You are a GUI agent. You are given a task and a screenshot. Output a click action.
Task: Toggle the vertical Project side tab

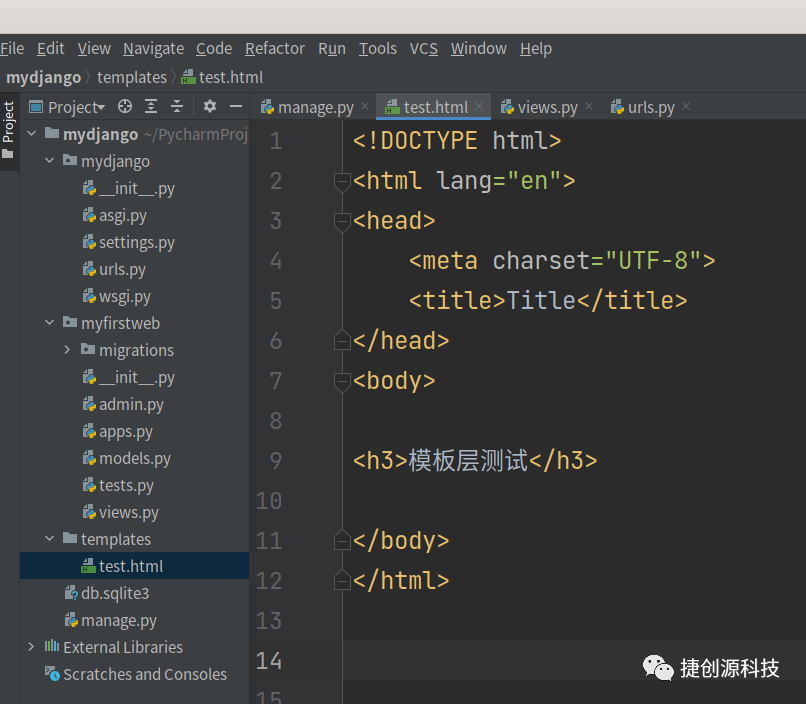click(x=8, y=131)
